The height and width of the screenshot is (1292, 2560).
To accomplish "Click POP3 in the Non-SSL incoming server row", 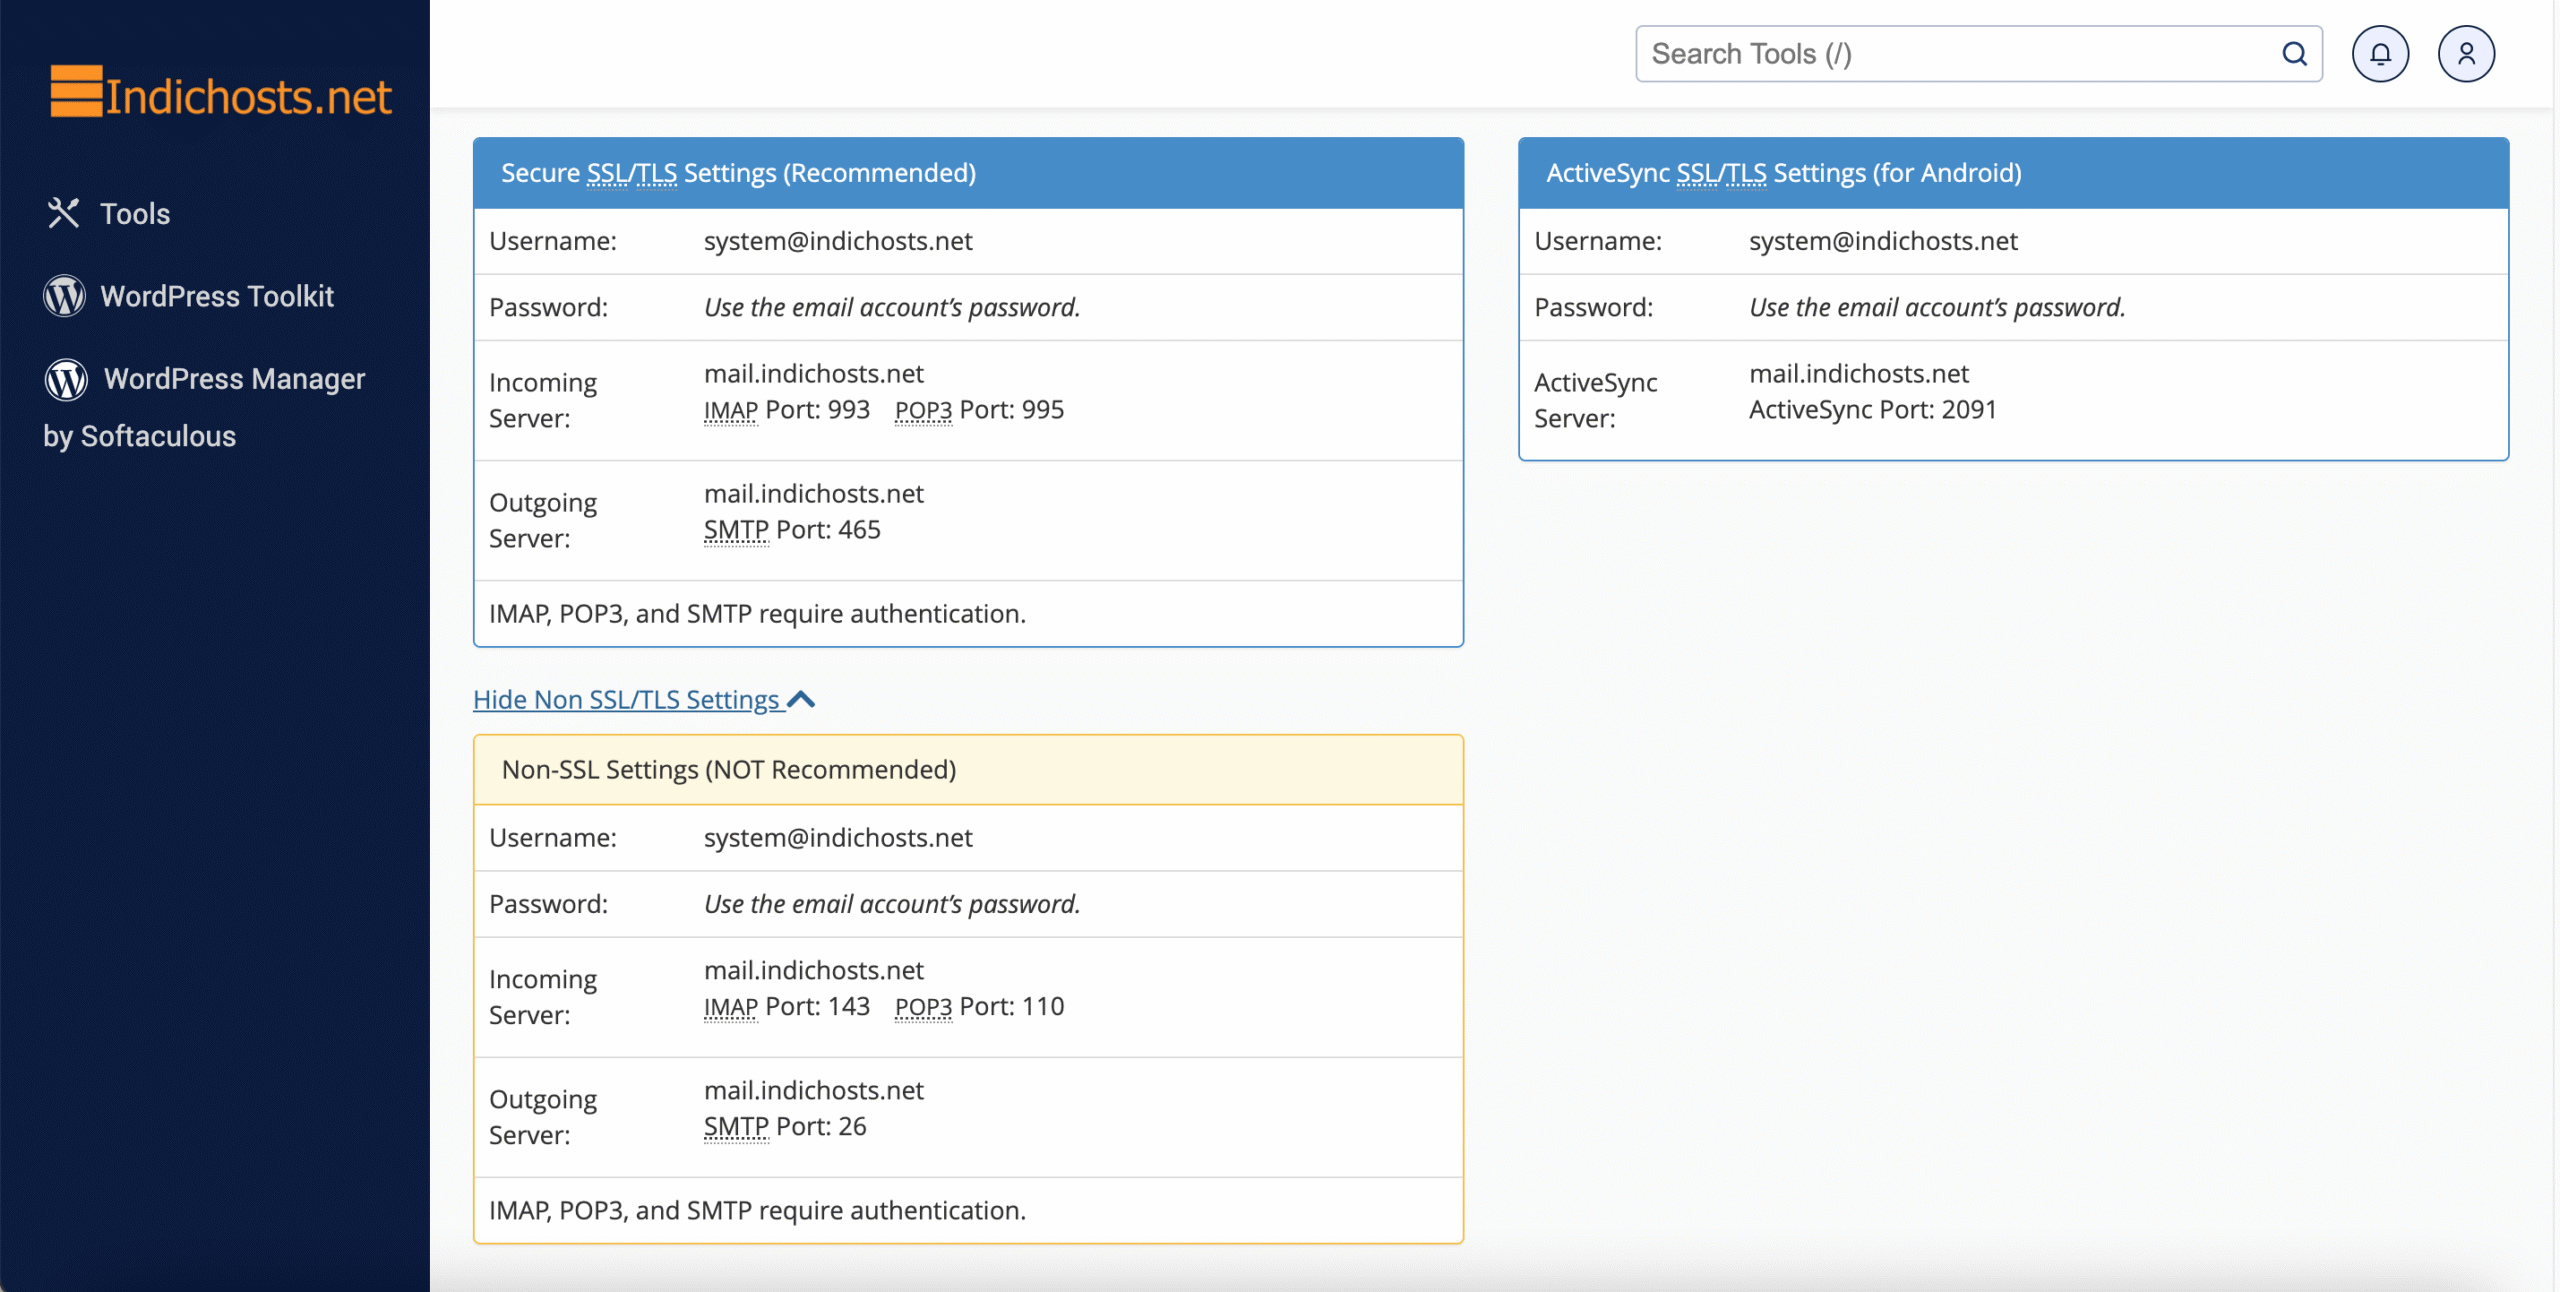I will pos(922,1006).
